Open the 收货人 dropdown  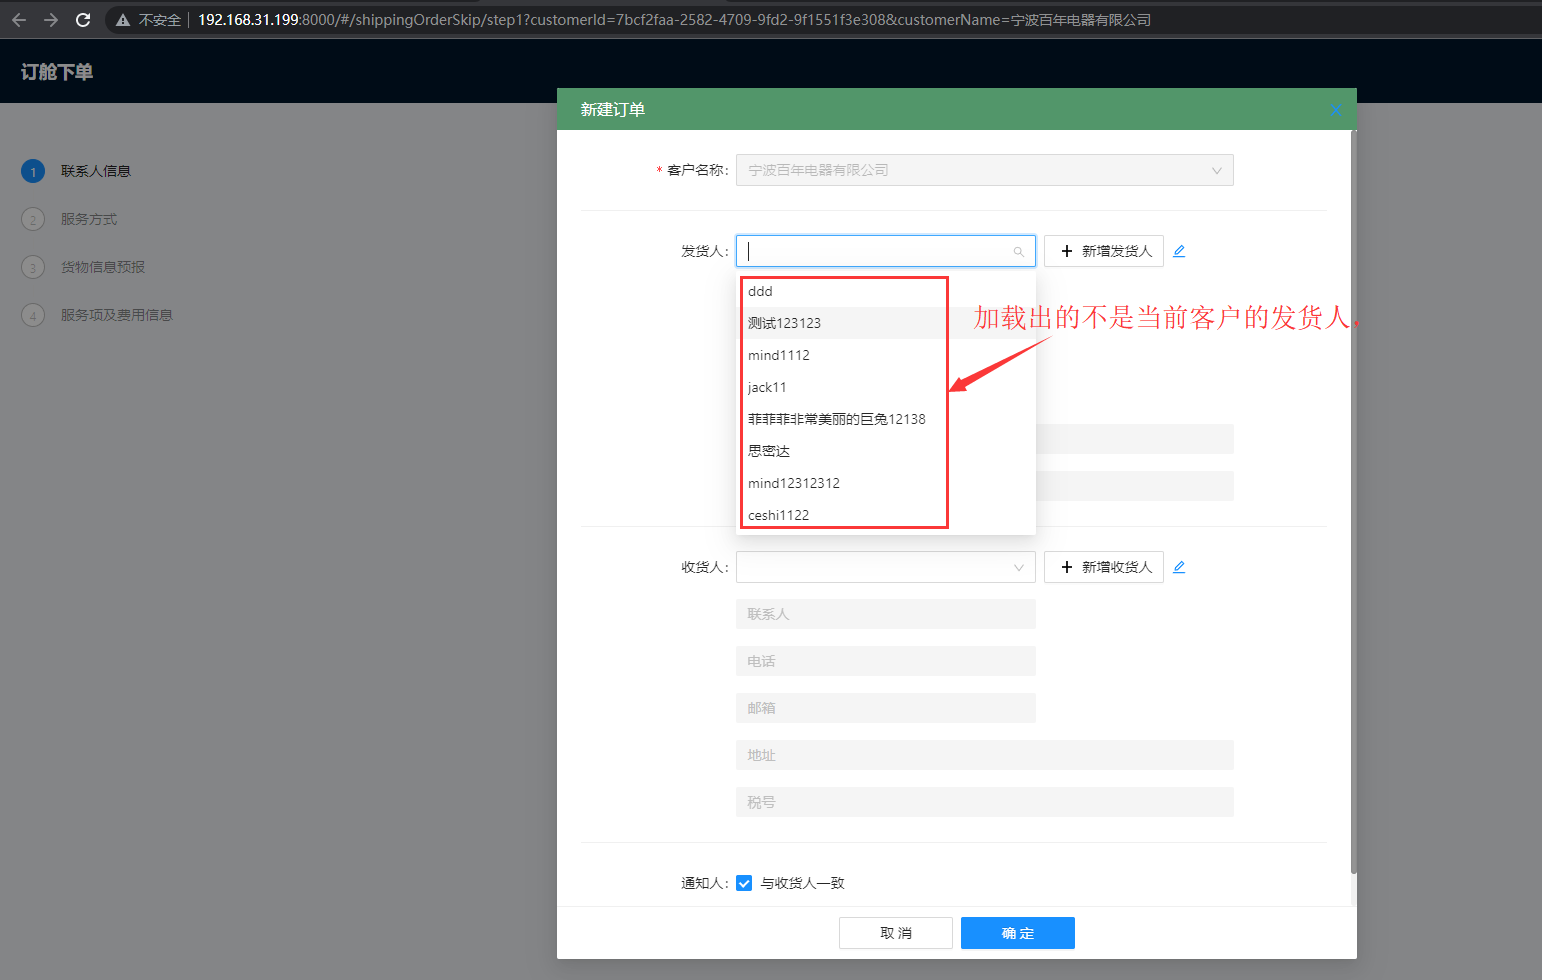point(885,567)
